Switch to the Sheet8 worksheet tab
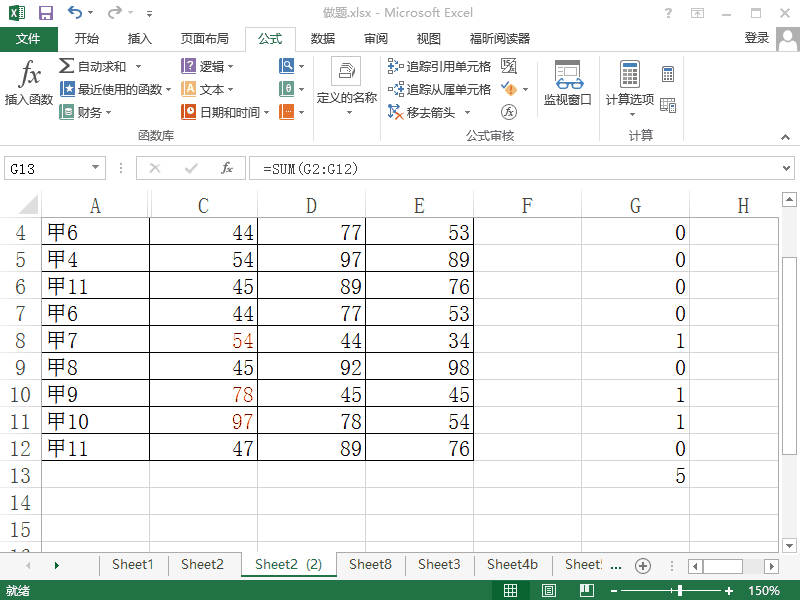Viewport: 800px width, 600px height. tap(370, 564)
